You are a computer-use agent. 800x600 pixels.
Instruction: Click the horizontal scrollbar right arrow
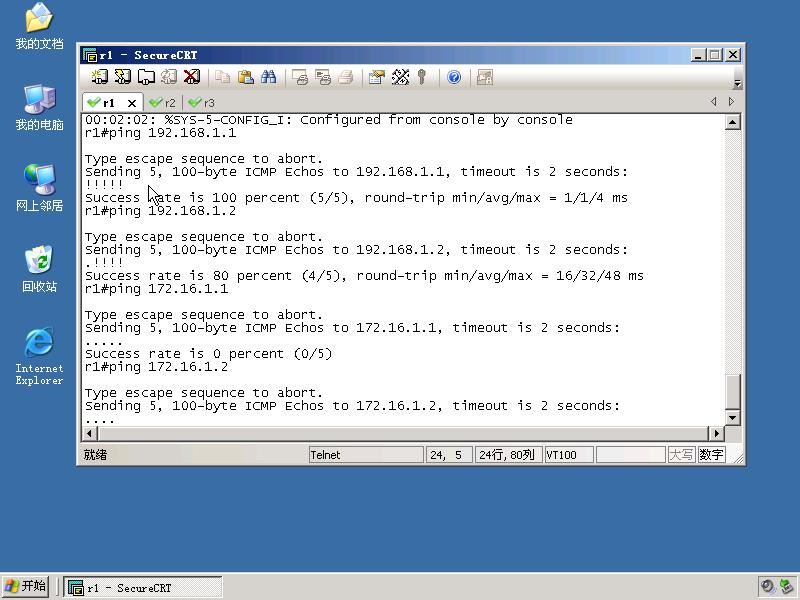tap(716, 434)
